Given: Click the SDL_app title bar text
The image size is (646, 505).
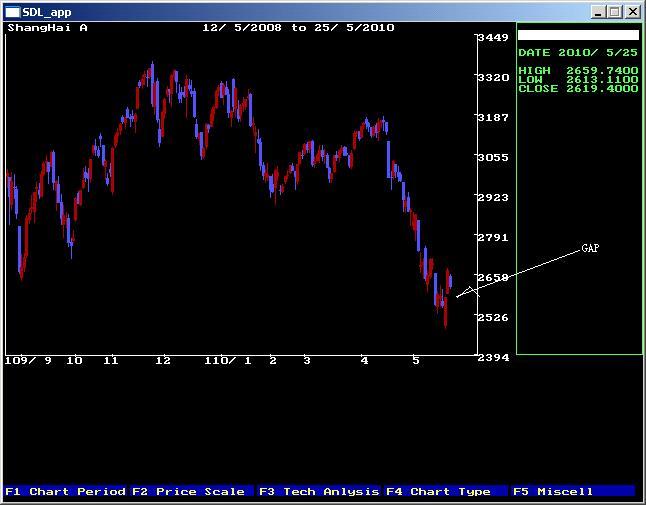Looking at the screenshot, I should [x=47, y=12].
